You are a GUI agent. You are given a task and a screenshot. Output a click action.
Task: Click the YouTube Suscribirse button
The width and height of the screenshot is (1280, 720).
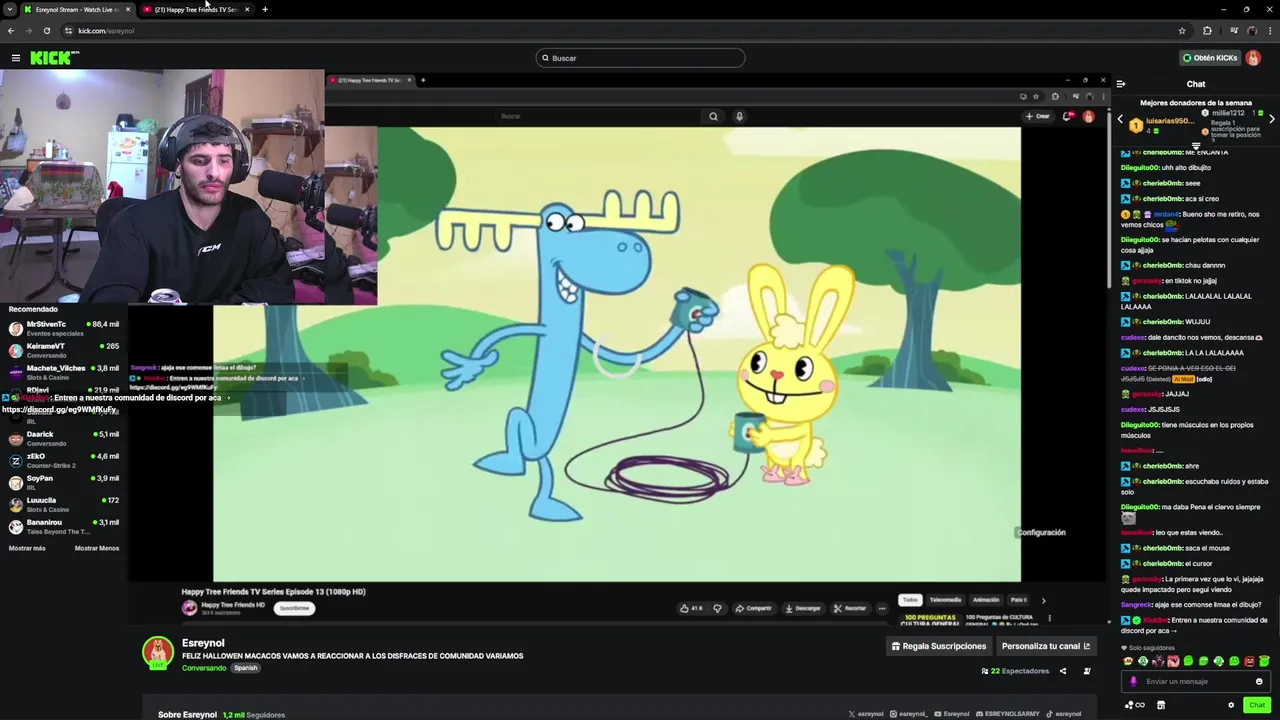coord(294,608)
